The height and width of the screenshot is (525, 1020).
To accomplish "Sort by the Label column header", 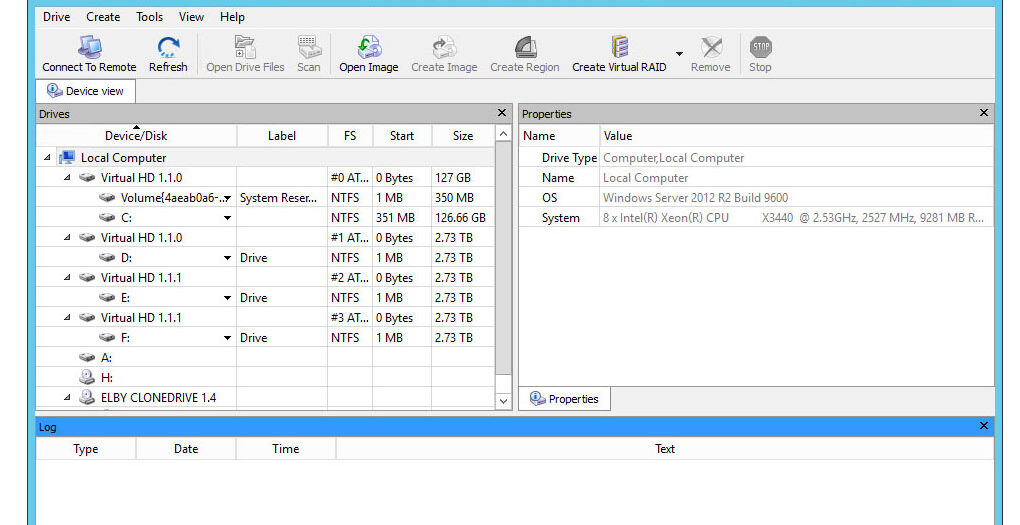I will tap(282, 136).
